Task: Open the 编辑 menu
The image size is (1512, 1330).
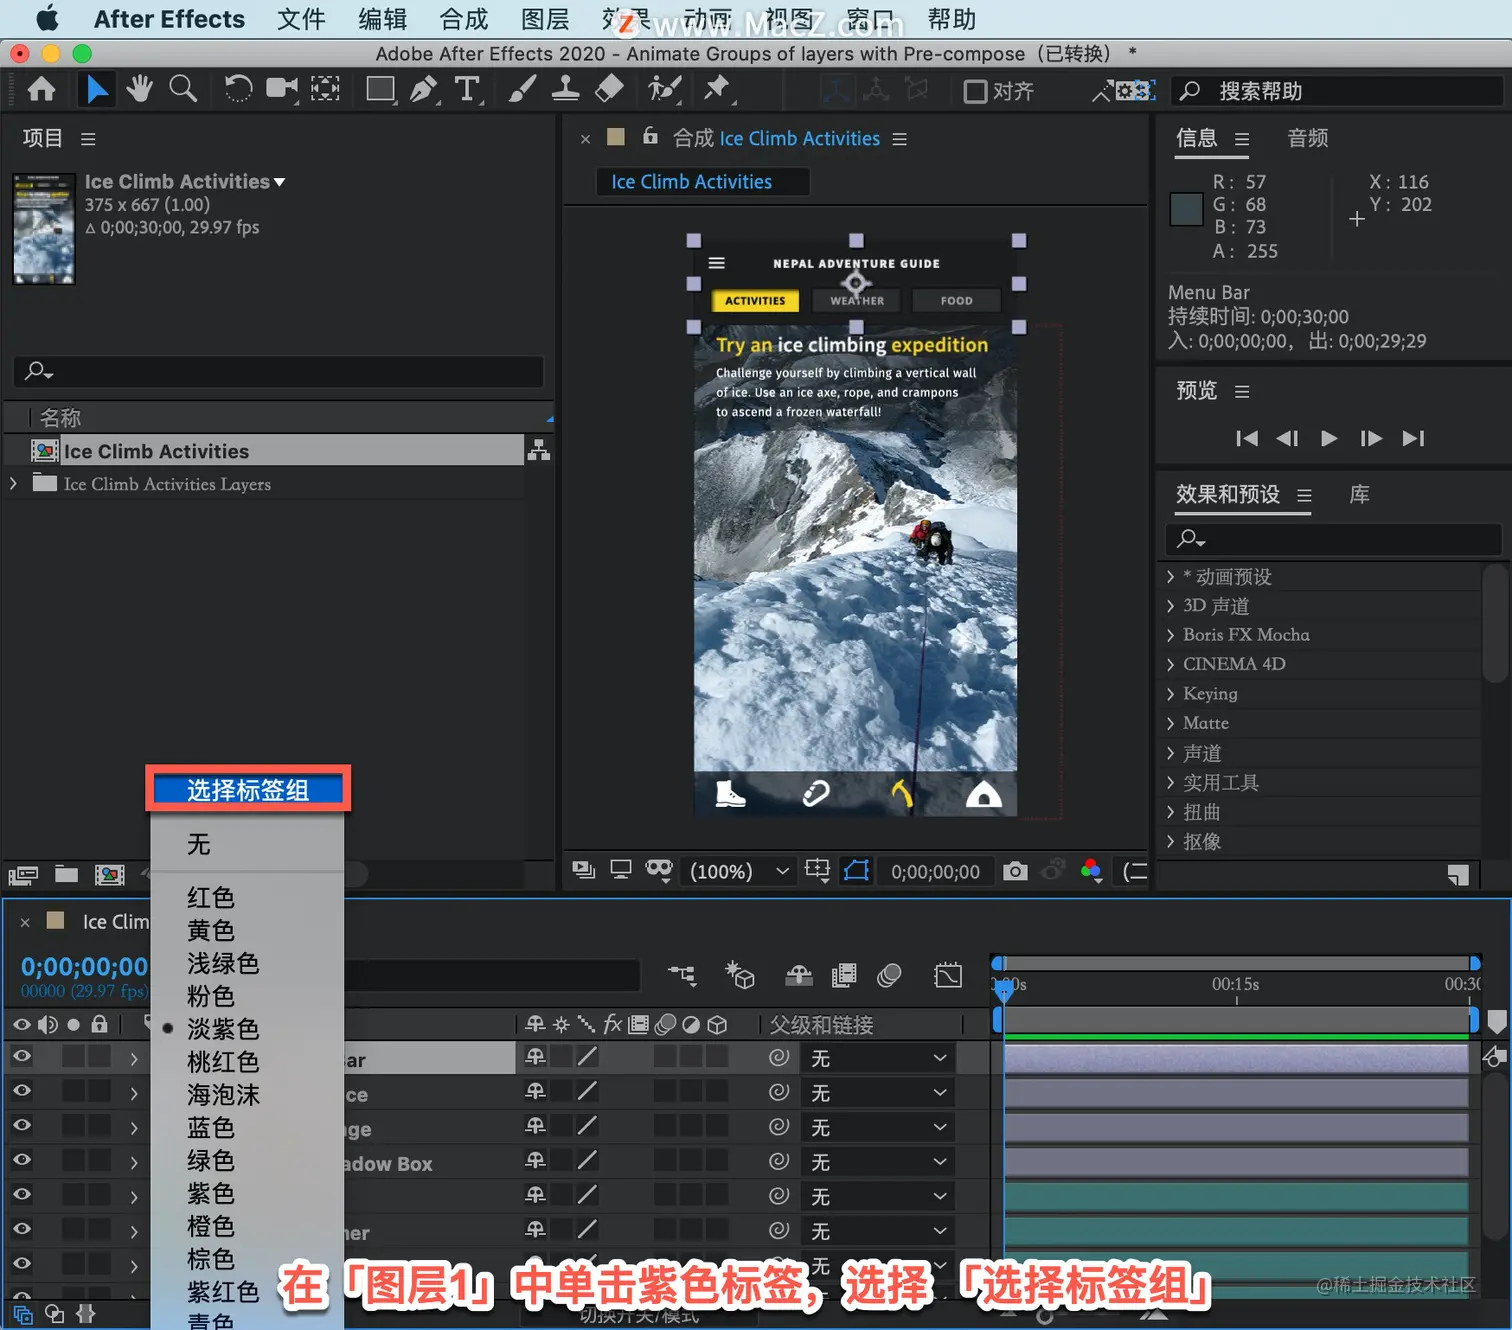Action: coord(383,19)
